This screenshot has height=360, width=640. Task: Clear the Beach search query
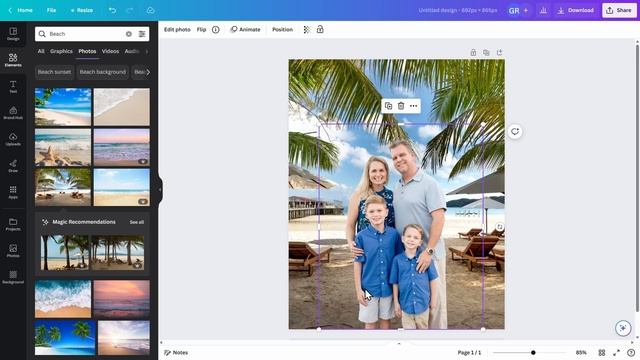(129, 34)
